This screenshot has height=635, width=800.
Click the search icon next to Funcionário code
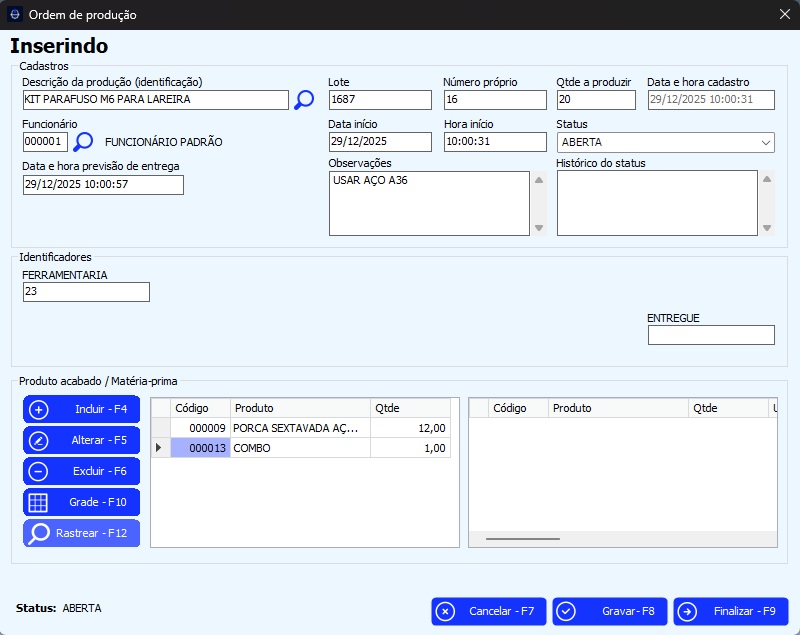coord(84,142)
